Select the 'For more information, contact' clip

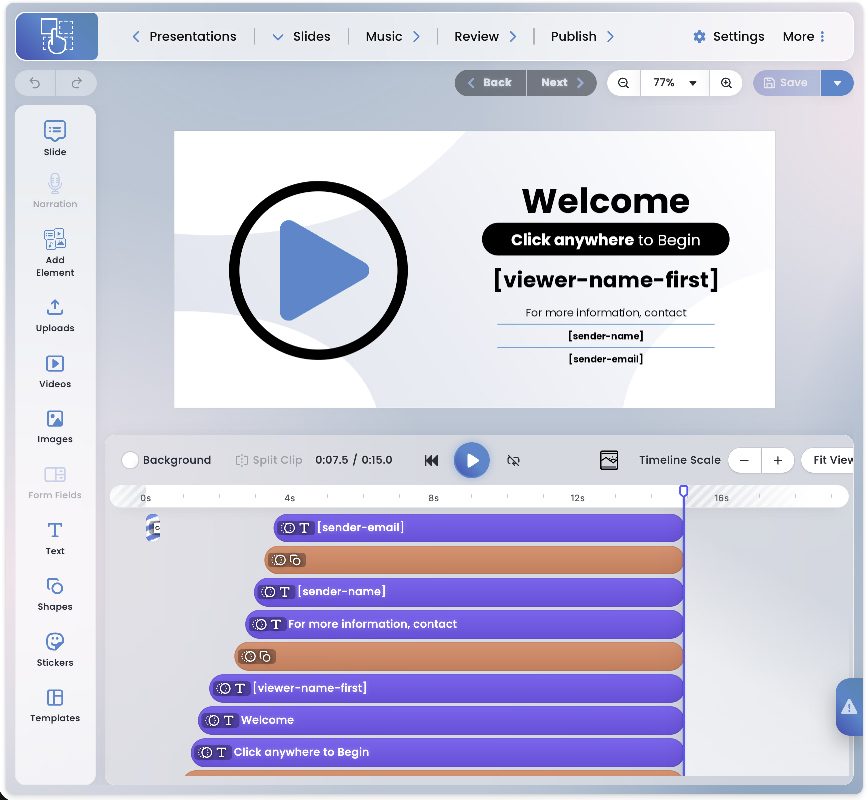[464, 624]
